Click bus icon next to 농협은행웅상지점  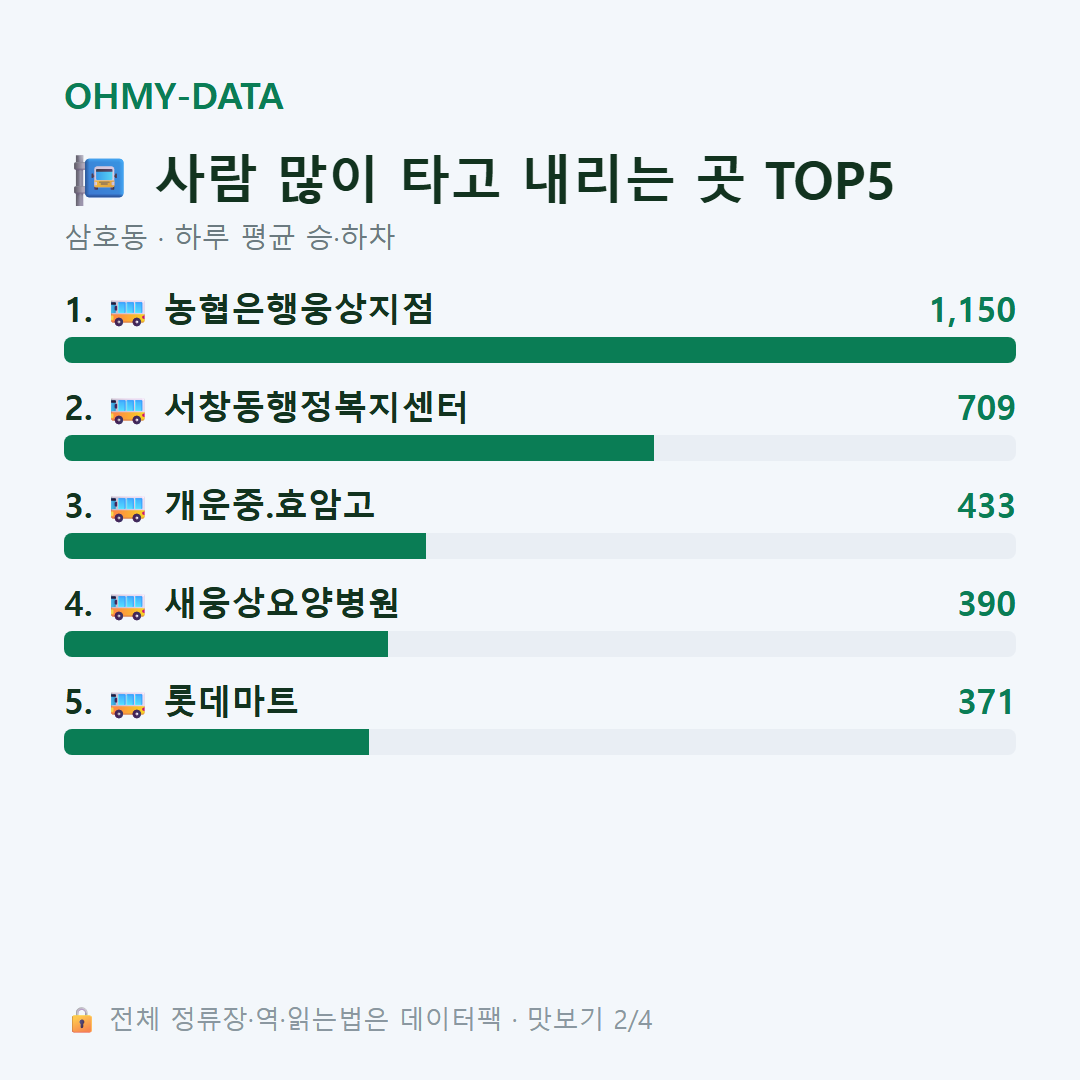coord(128,311)
